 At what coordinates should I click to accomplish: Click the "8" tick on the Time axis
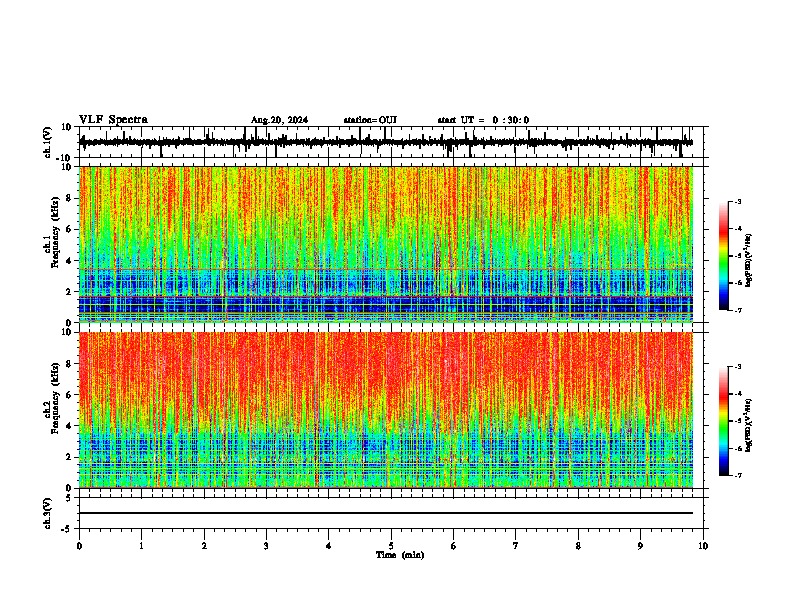[578, 546]
